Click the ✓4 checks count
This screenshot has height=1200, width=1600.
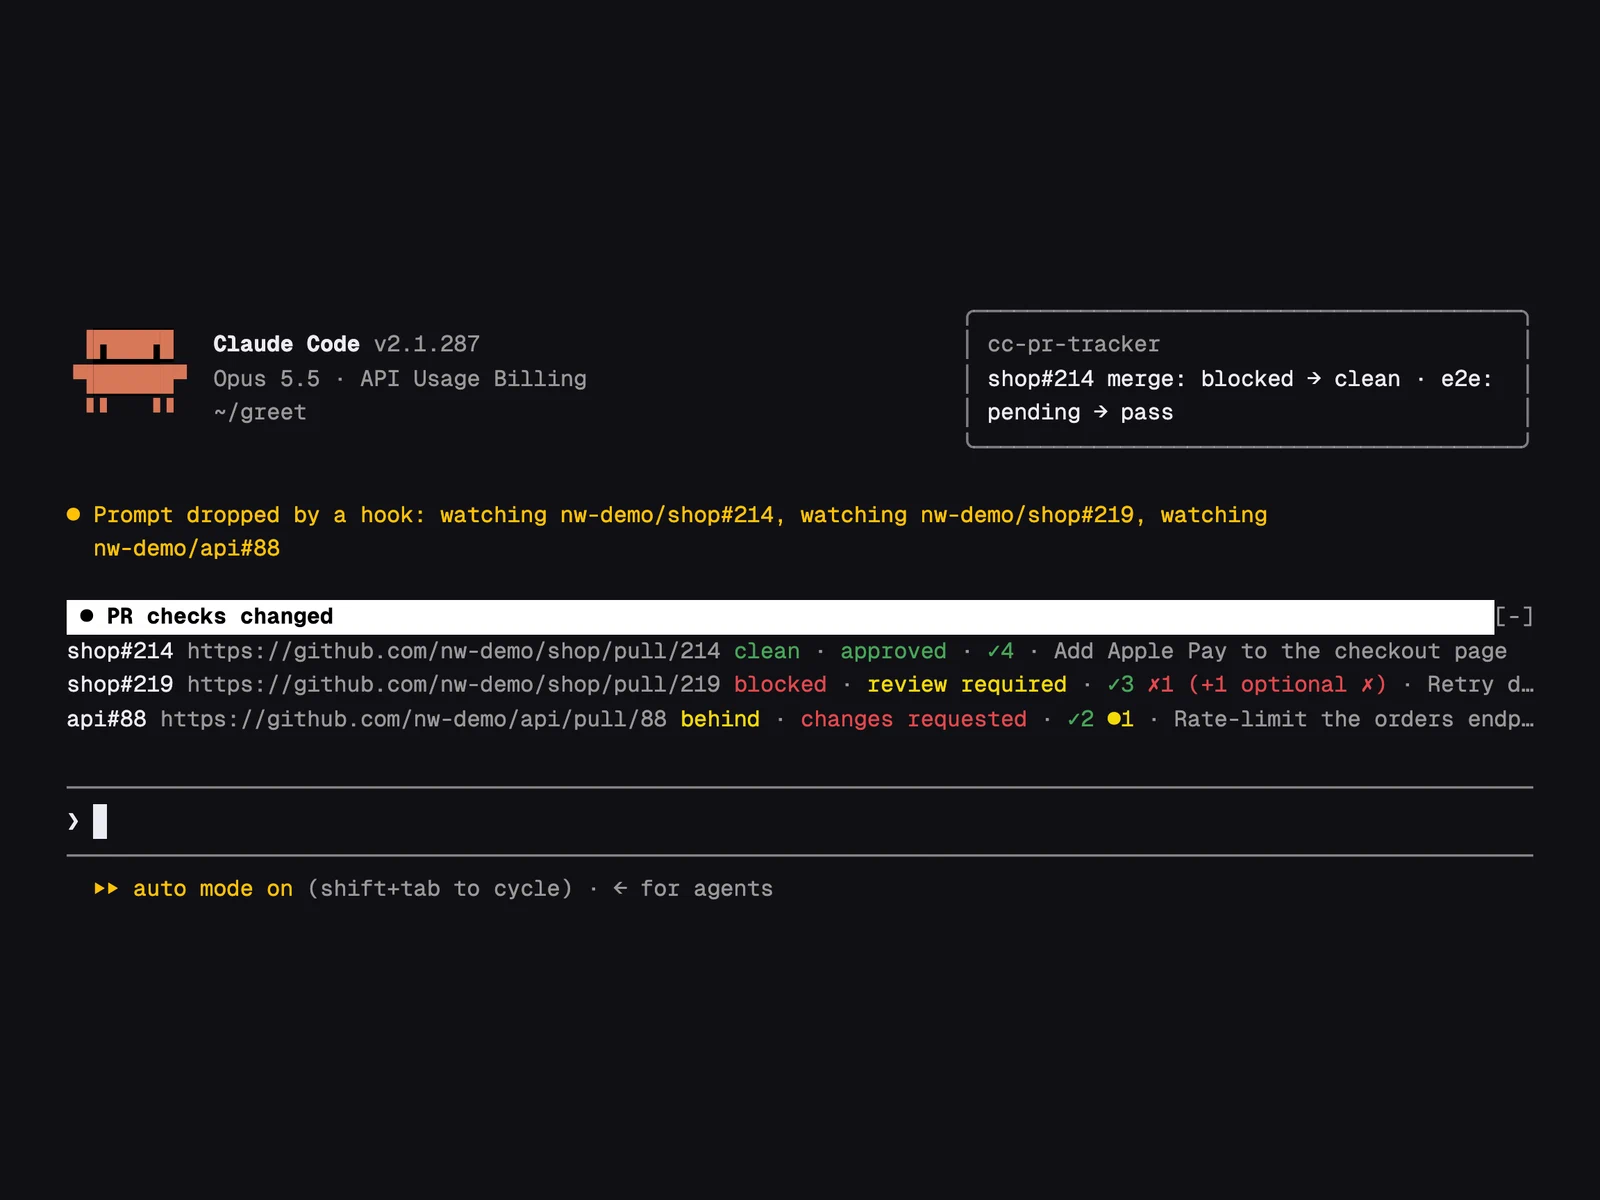tap(1000, 651)
